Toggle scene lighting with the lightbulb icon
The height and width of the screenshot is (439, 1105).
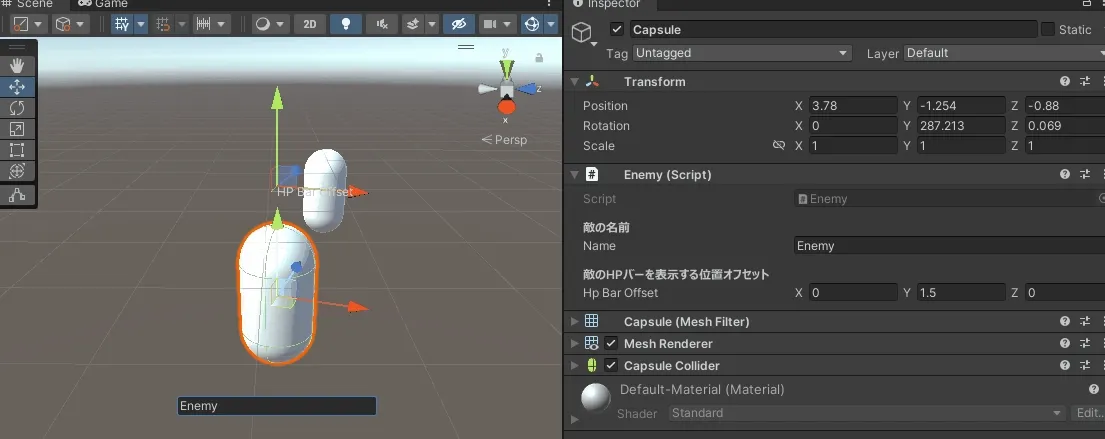[x=346, y=24]
